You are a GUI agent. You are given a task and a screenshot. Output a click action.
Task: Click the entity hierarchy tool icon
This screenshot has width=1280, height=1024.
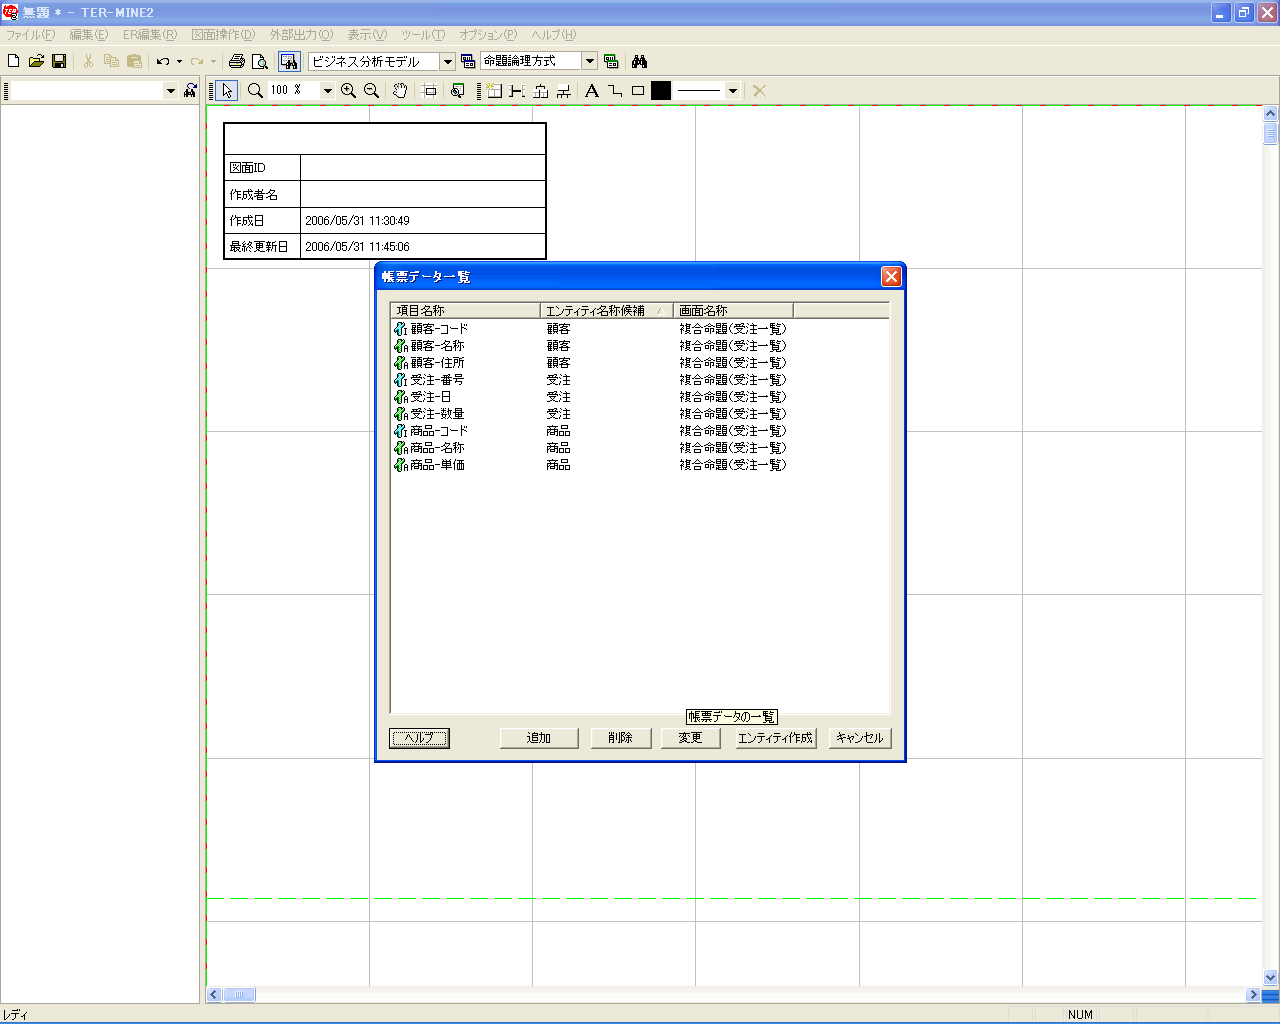coord(541,91)
